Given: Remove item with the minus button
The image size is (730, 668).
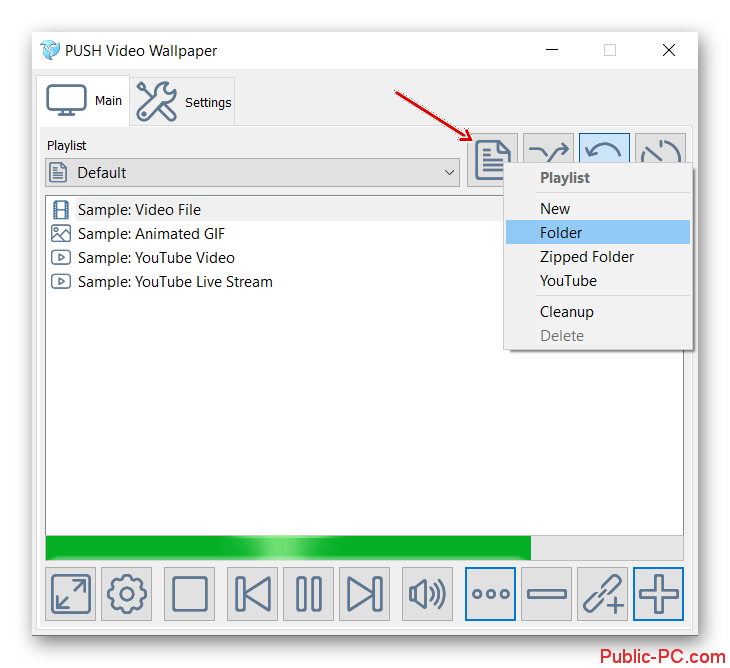Looking at the screenshot, I should tap(547, 594).
